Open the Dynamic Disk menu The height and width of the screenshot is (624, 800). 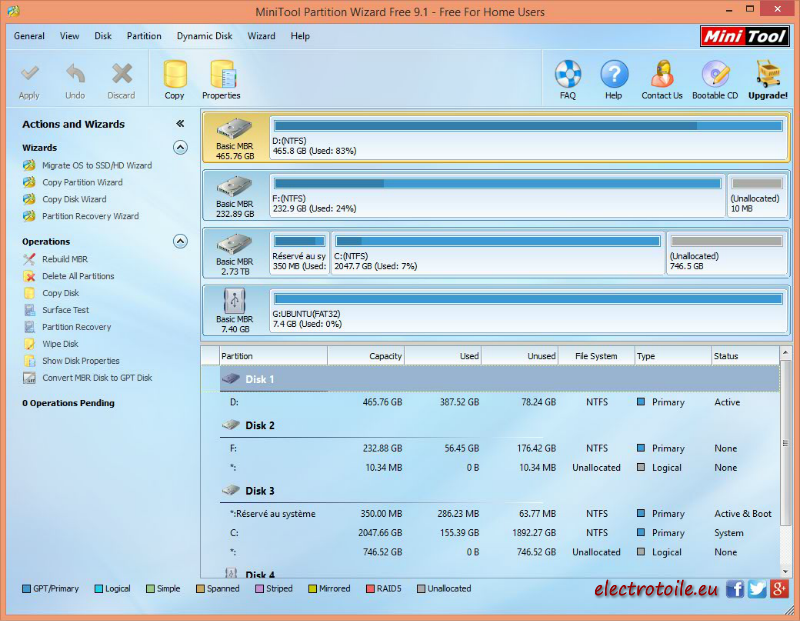coord(205,36)
